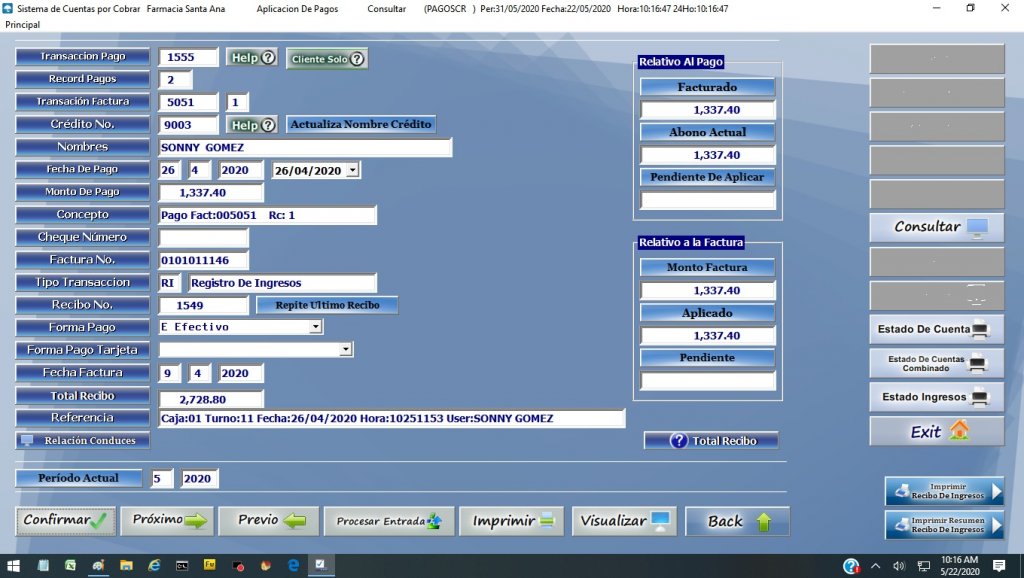Click the Previo back arrow button
1024x578 pixels.
tap(269, 521)
